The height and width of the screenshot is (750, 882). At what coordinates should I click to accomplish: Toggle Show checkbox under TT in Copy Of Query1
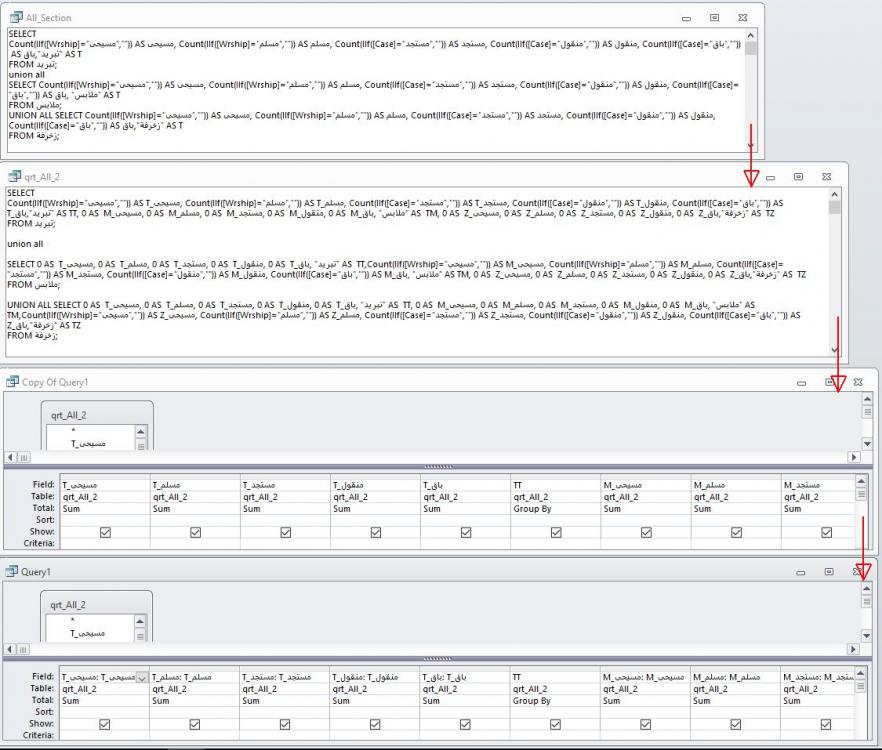tap(555, 533)
